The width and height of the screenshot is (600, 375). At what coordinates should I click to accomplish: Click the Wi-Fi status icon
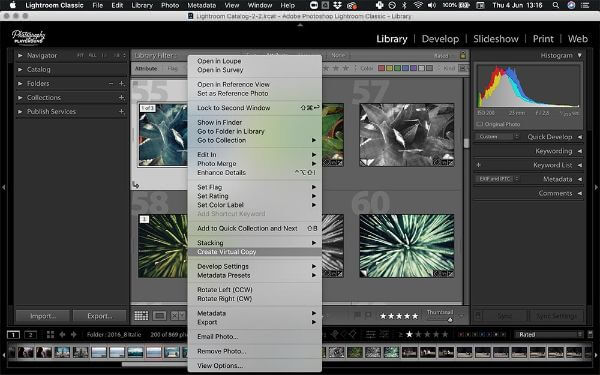tap(418, 5)
